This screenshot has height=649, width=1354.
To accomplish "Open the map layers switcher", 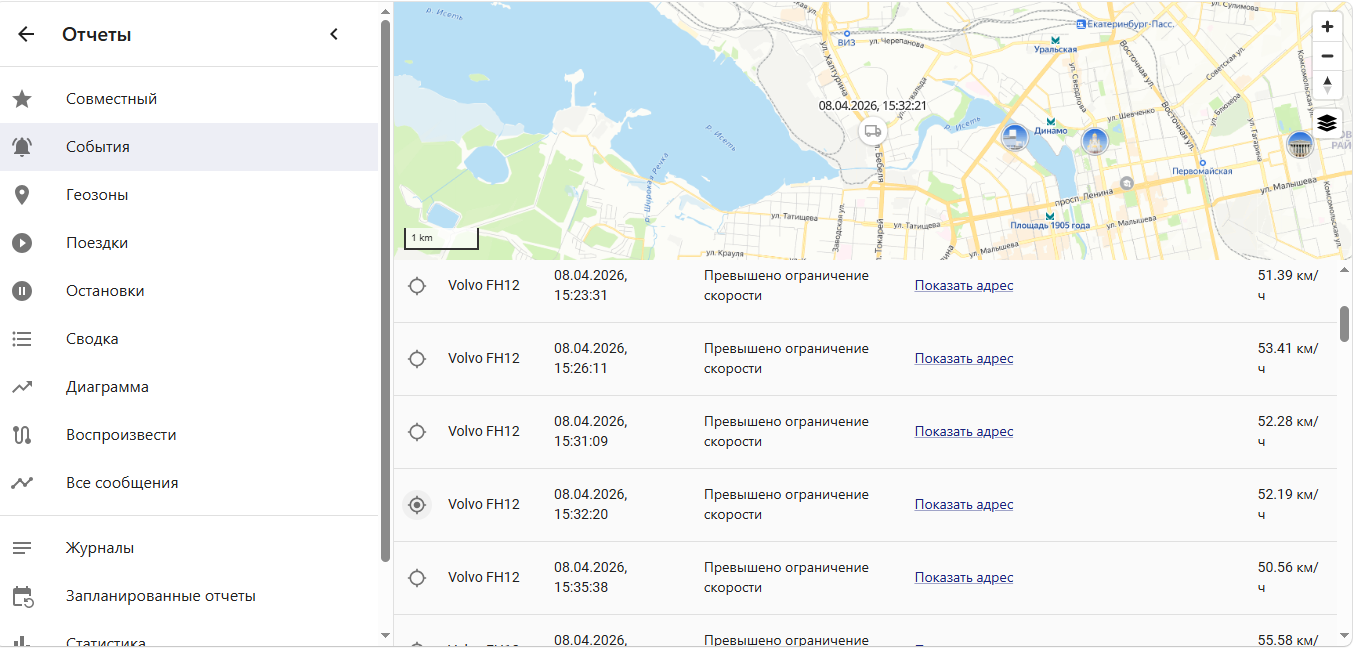I will tap(1327, 123).
